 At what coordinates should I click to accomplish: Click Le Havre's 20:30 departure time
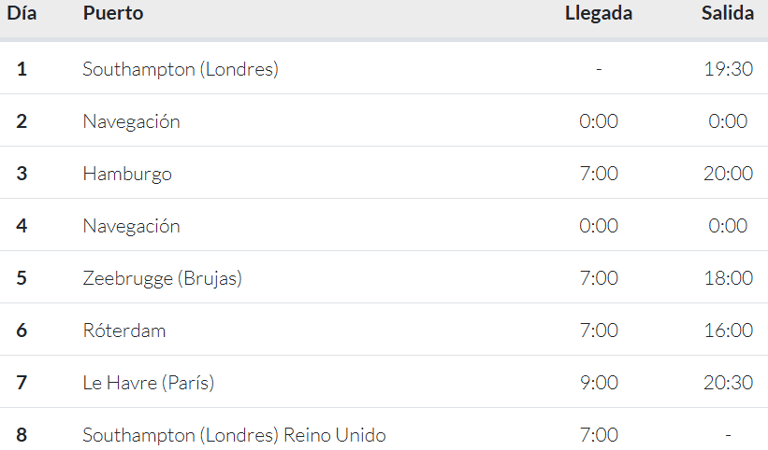click(x=728, y=382)
